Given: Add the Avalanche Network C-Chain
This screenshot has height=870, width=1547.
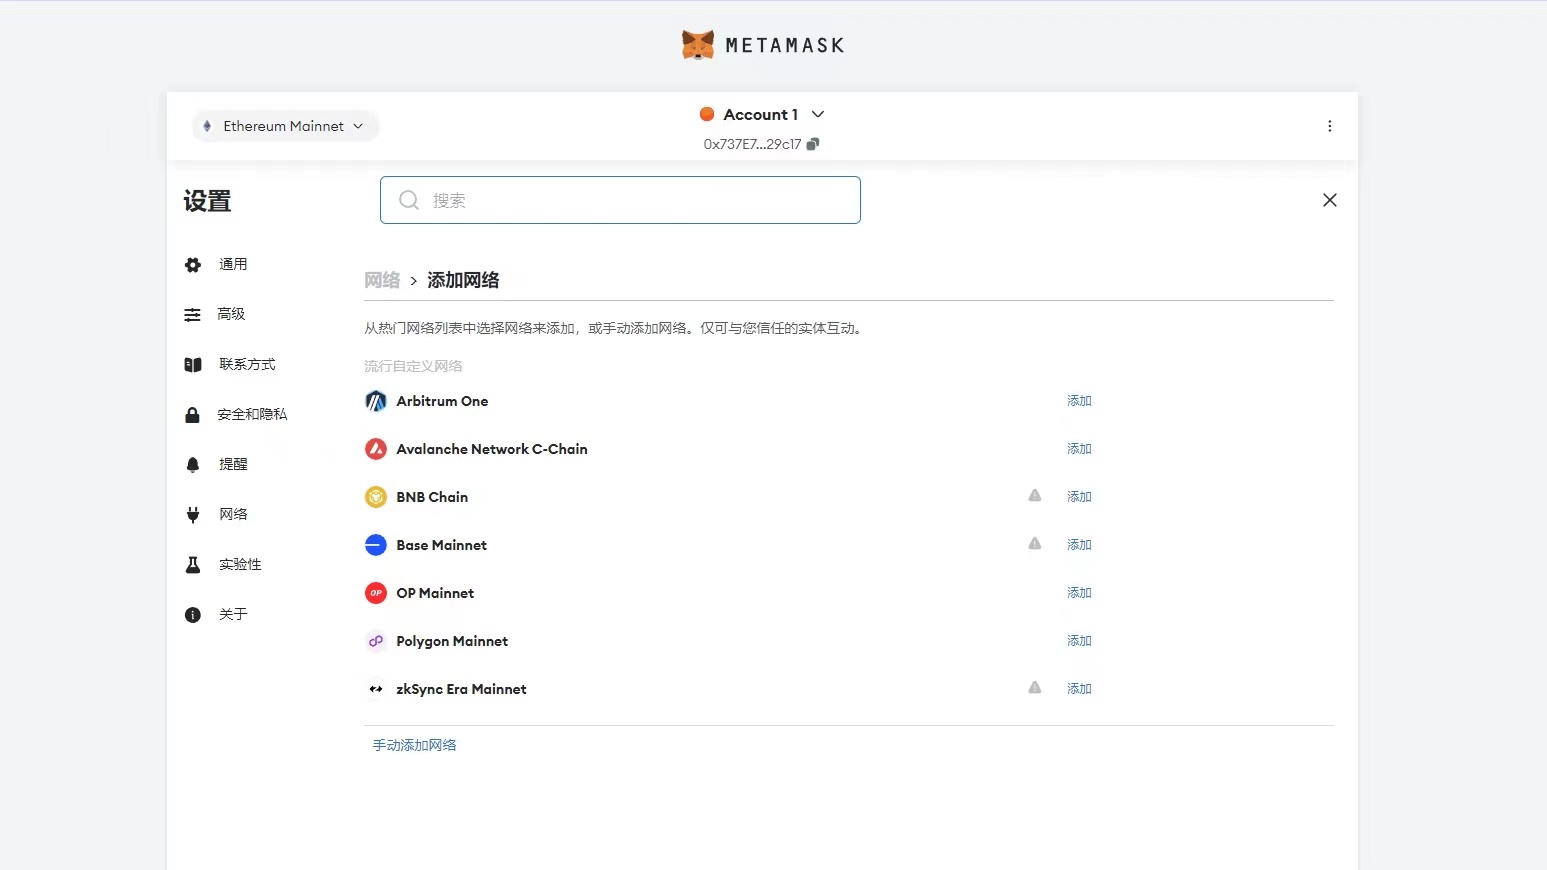Looking at the screenshot, I should 1079,449.
